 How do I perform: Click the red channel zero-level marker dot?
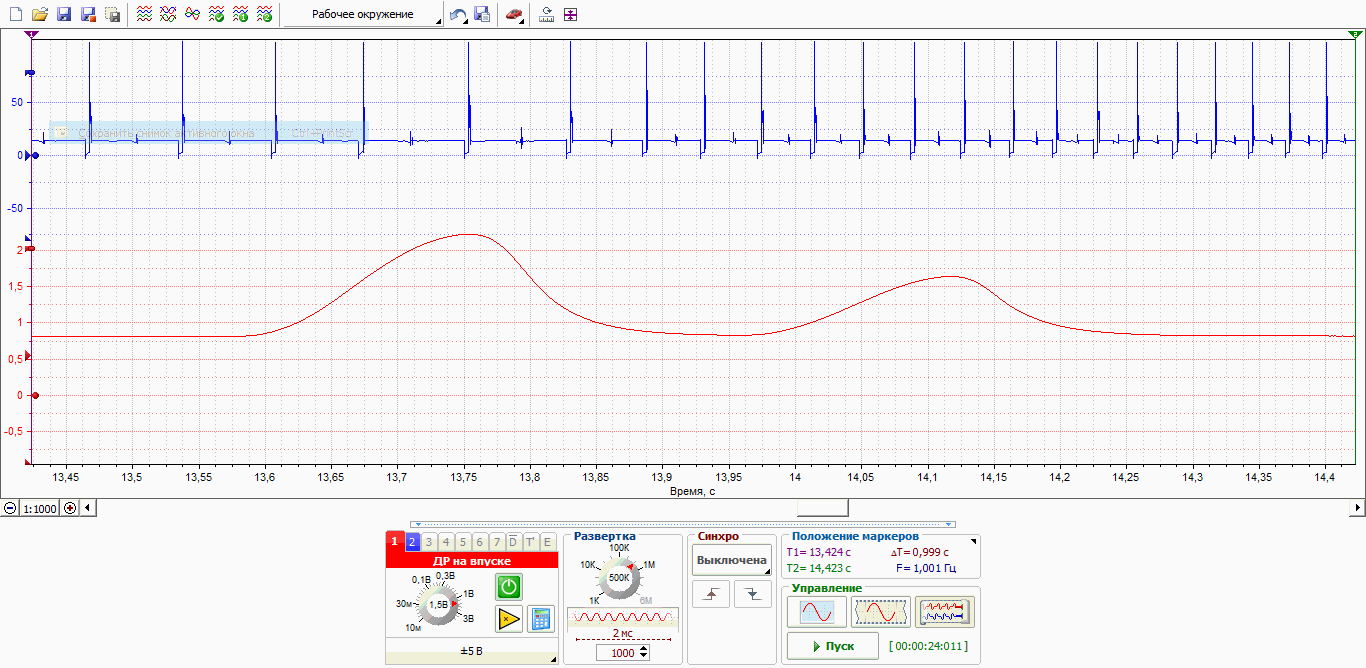click(35, 395)
